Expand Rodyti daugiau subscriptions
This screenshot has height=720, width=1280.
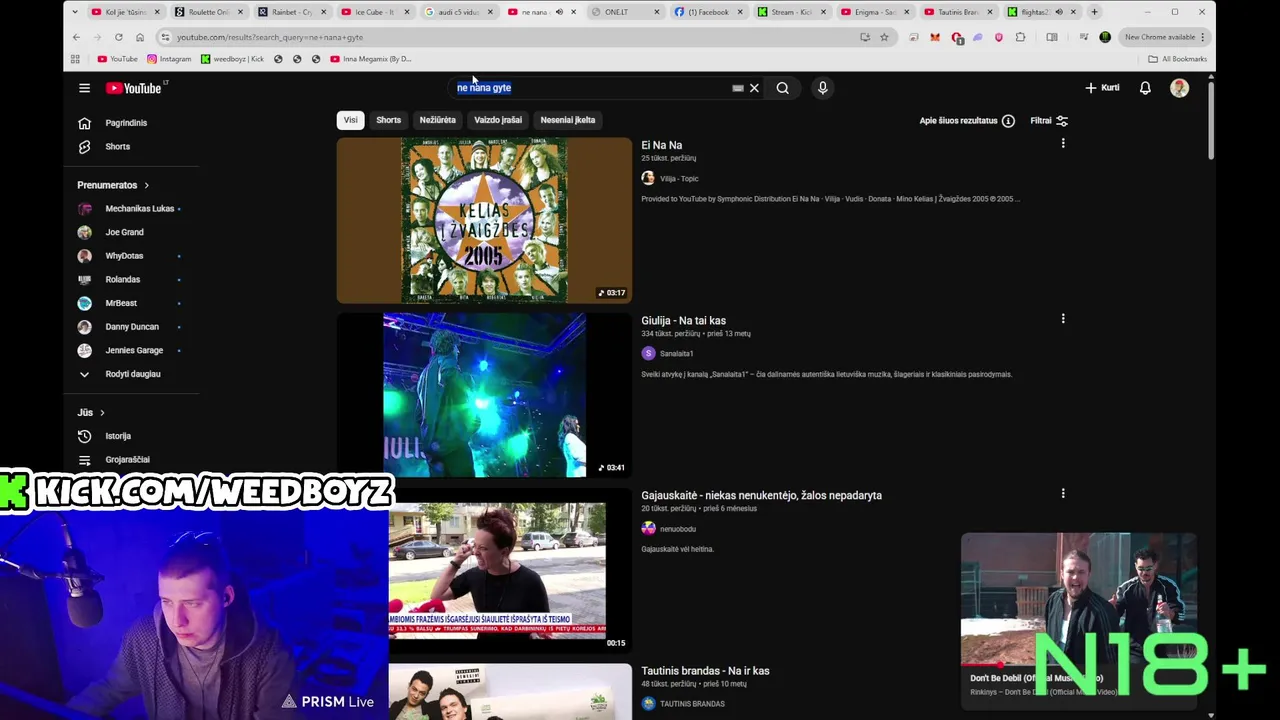(132, 374)
